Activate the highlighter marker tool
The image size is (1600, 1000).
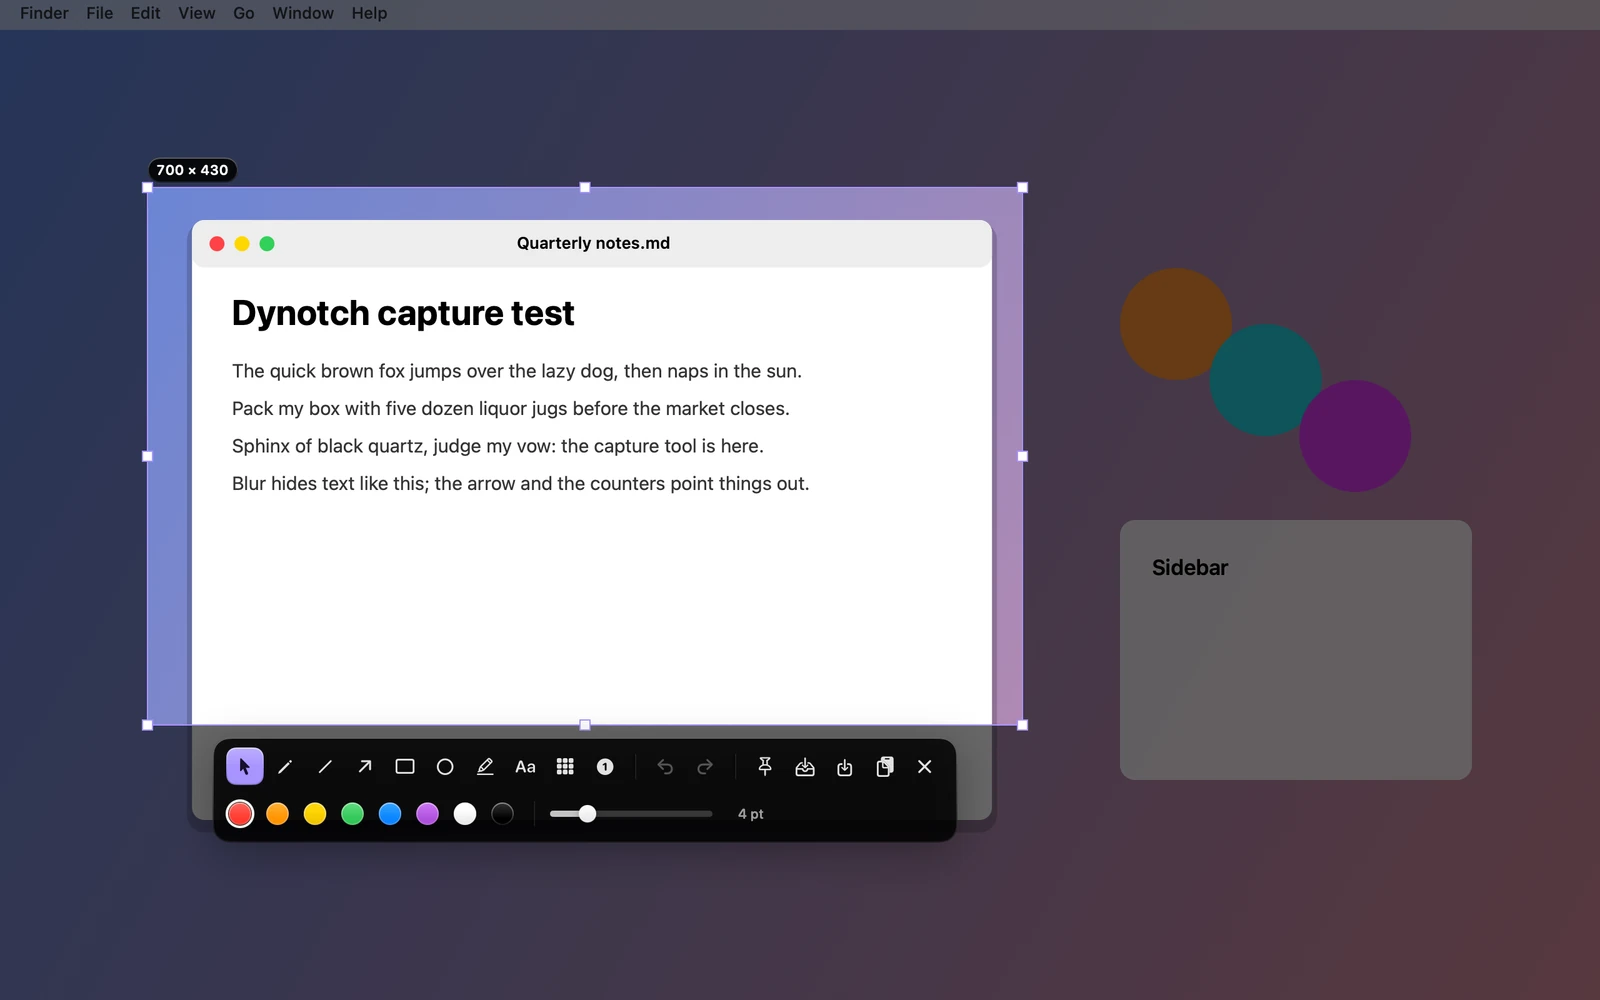point(485,767)
